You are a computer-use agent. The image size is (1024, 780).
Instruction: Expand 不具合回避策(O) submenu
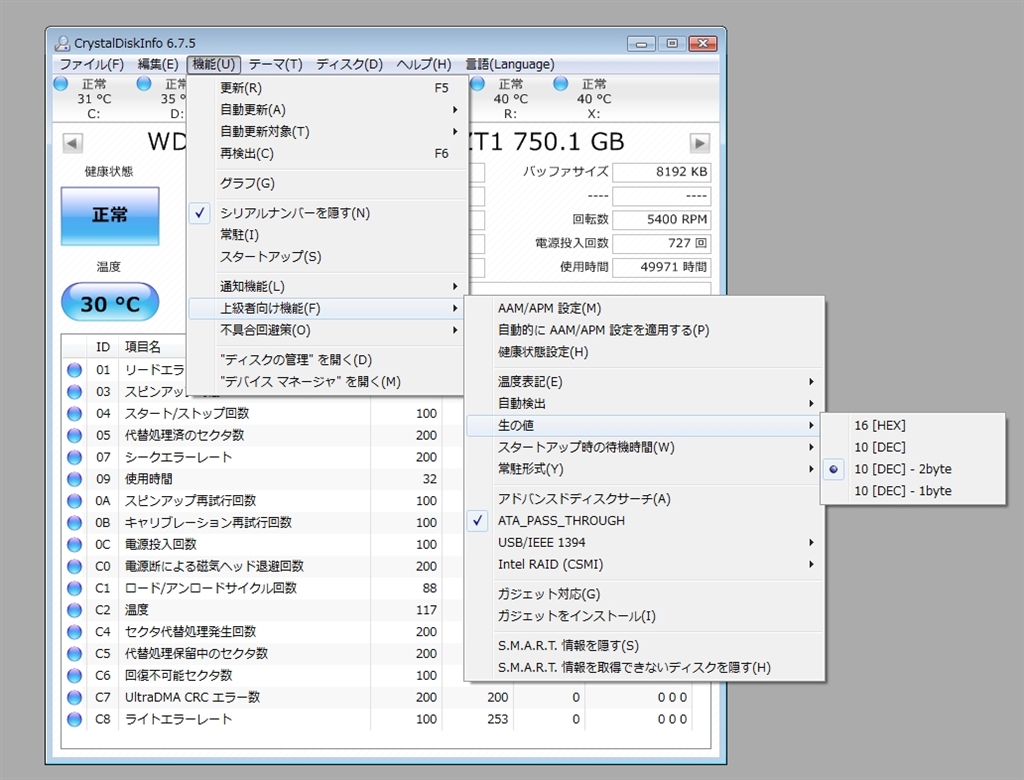pyautogui.click(x=327, y=330)
